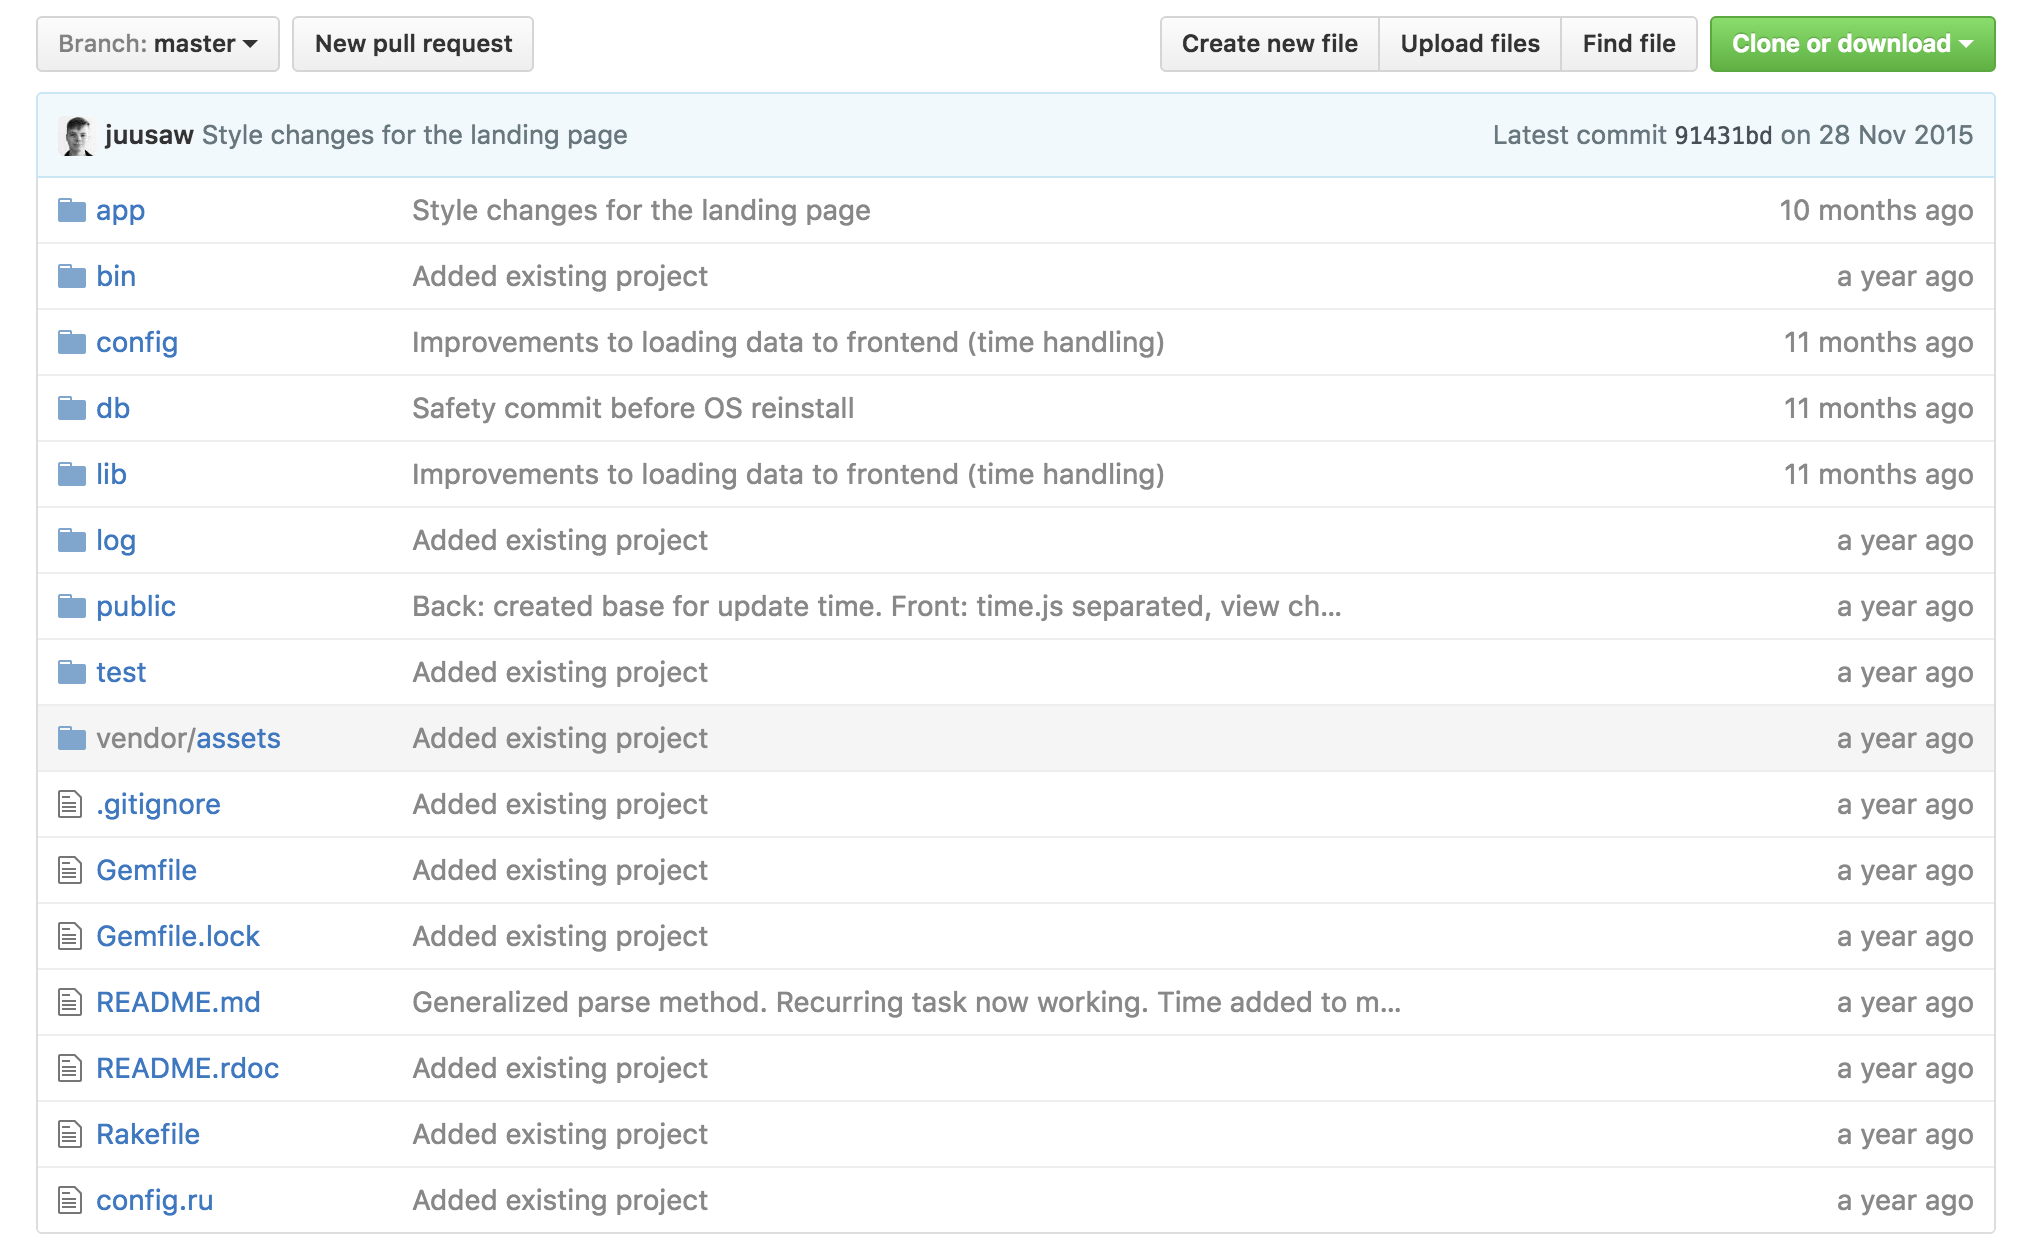The height and width of the screenshot is (1248, 2032).
Task: Click the README.rdoc file icon
Action: pos(70,1068)
